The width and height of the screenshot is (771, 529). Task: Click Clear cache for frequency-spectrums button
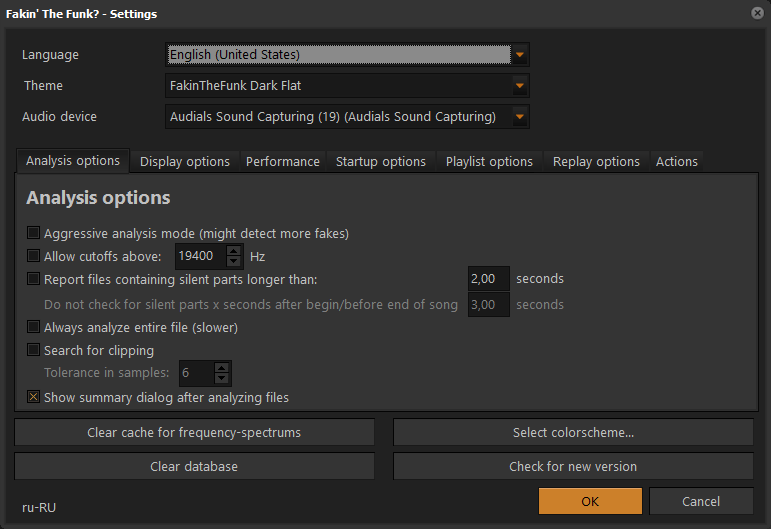click(x=194, y=432)
